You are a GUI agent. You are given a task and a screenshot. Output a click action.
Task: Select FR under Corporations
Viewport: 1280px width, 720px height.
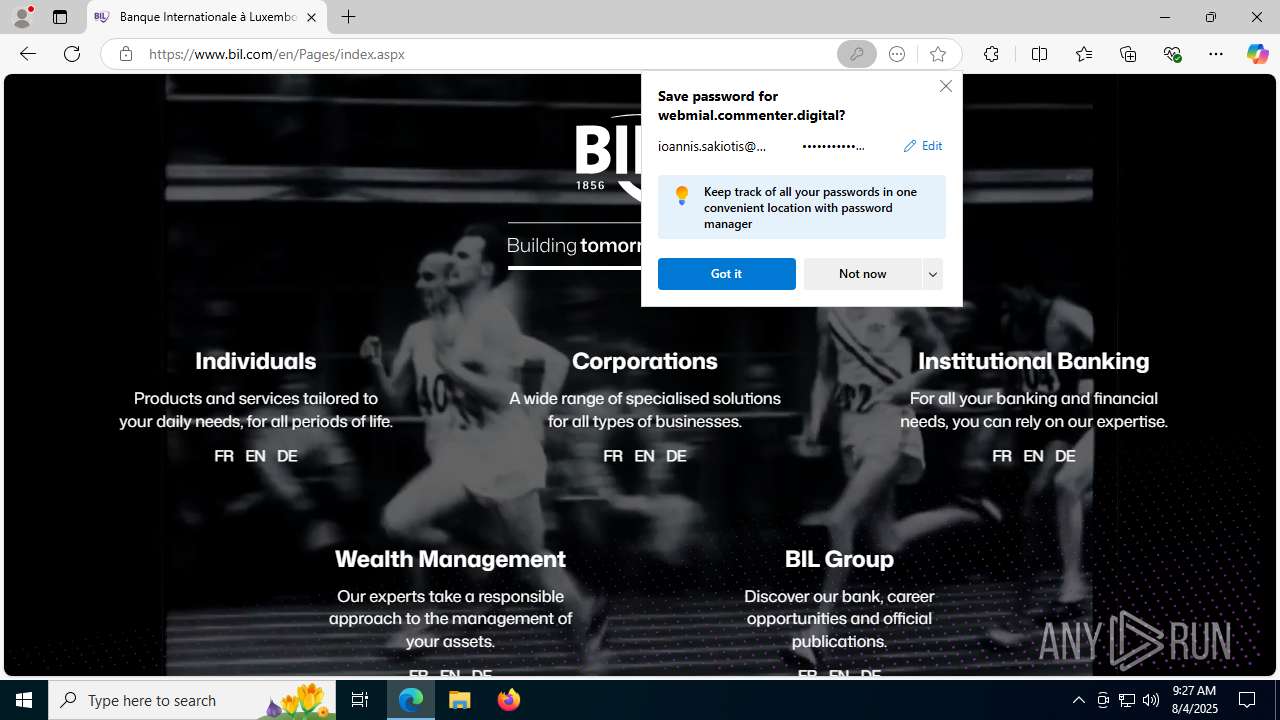(613, 456)
